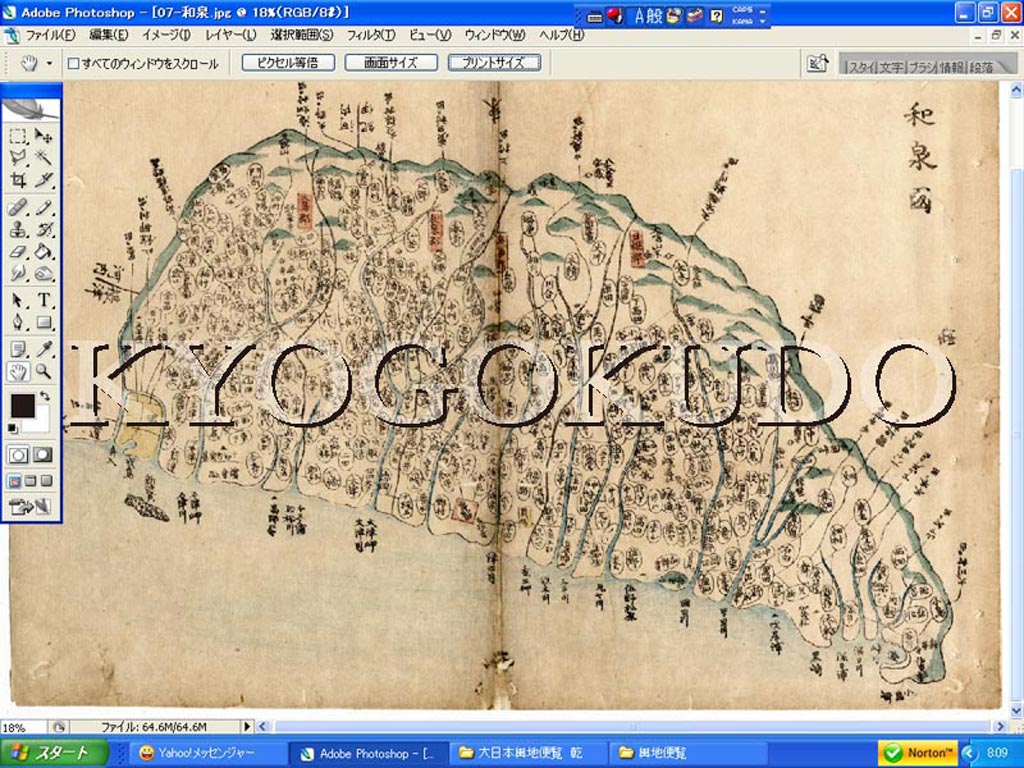
Task: Select the Notes tool
Action: point(18,350)
